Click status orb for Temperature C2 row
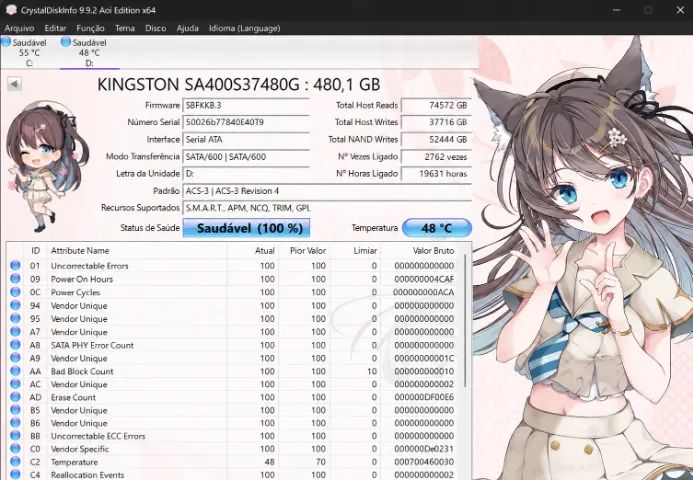The image size is (693, 480). pyautogui.click(x=15, y=461)
